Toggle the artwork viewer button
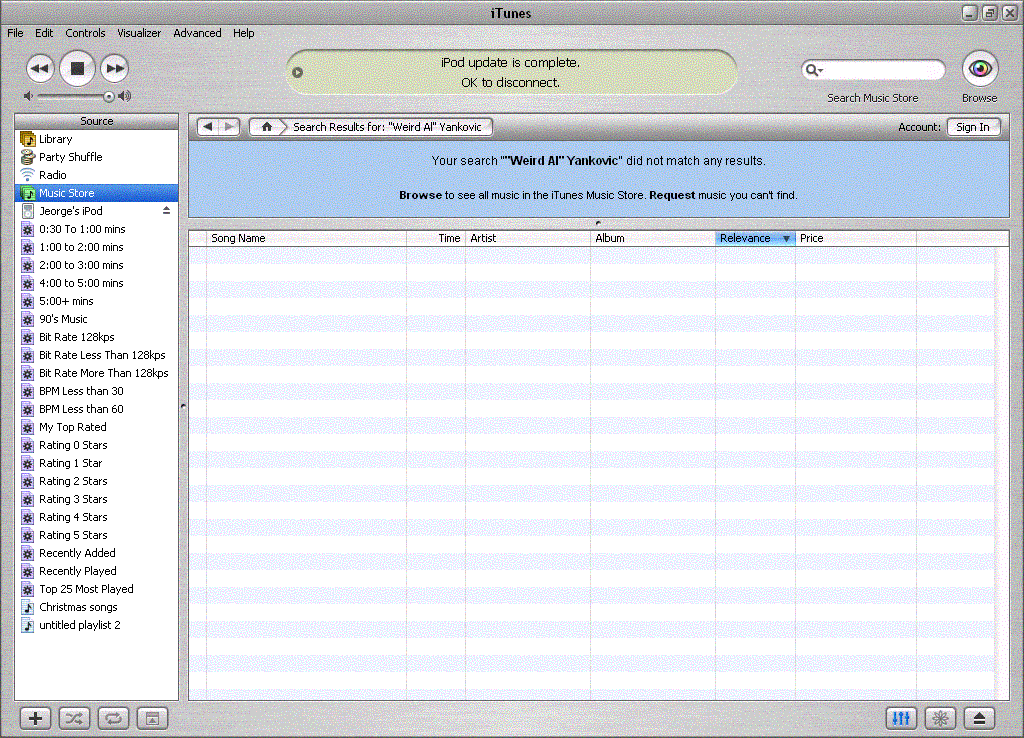Screen dimensions: 1024x738 152,718
